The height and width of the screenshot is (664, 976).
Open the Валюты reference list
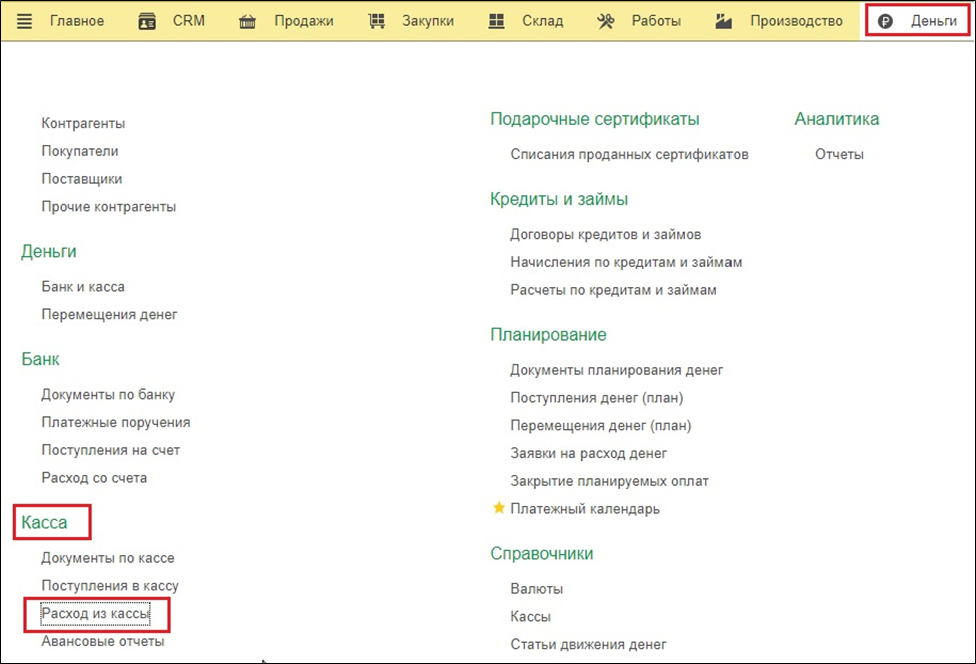pos(536,588)
